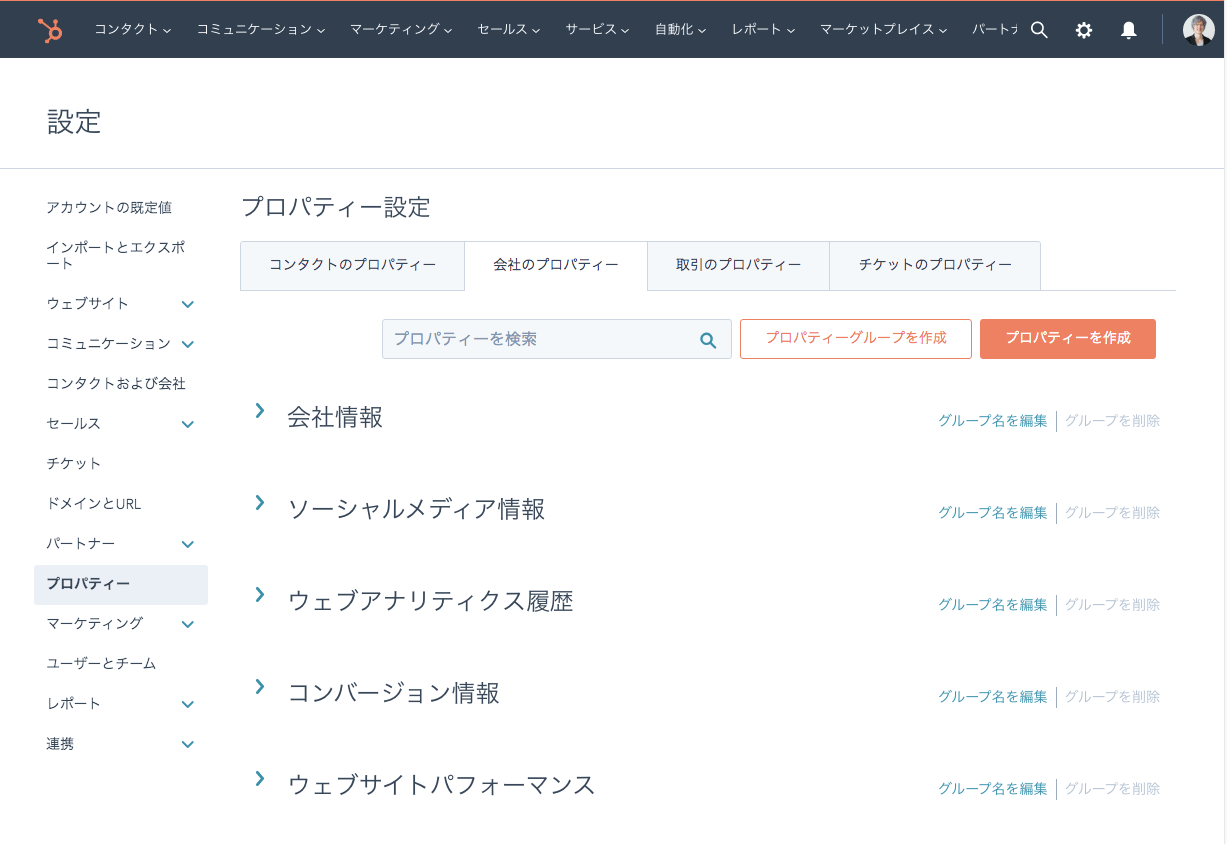Click the プロパティーグループを作成 button

[855, 339]
